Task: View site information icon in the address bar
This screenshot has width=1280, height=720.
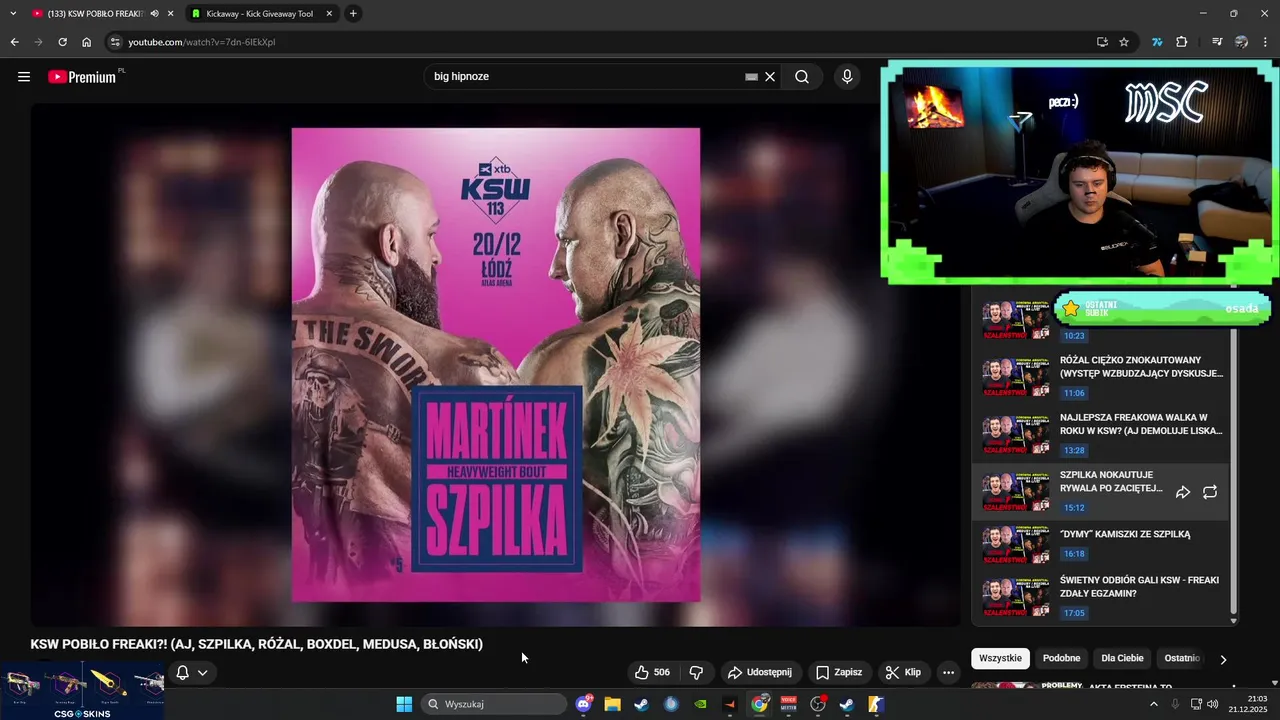Action: 115,42
